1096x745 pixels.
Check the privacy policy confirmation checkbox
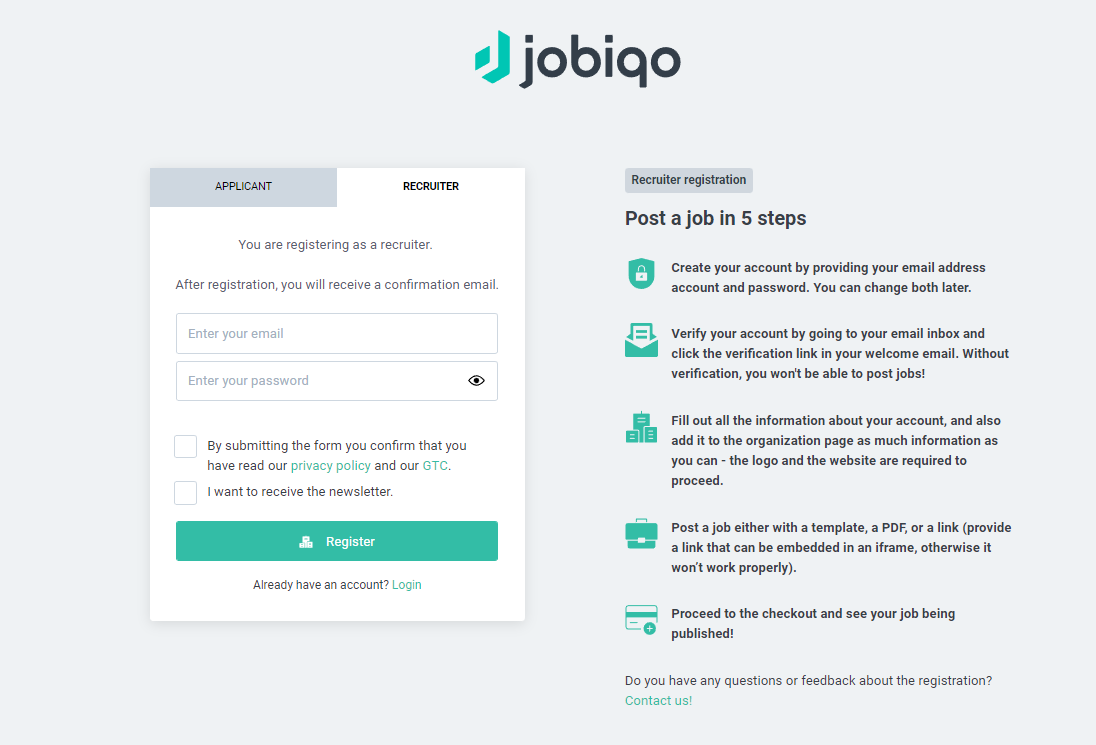click(x=185, y=446)
